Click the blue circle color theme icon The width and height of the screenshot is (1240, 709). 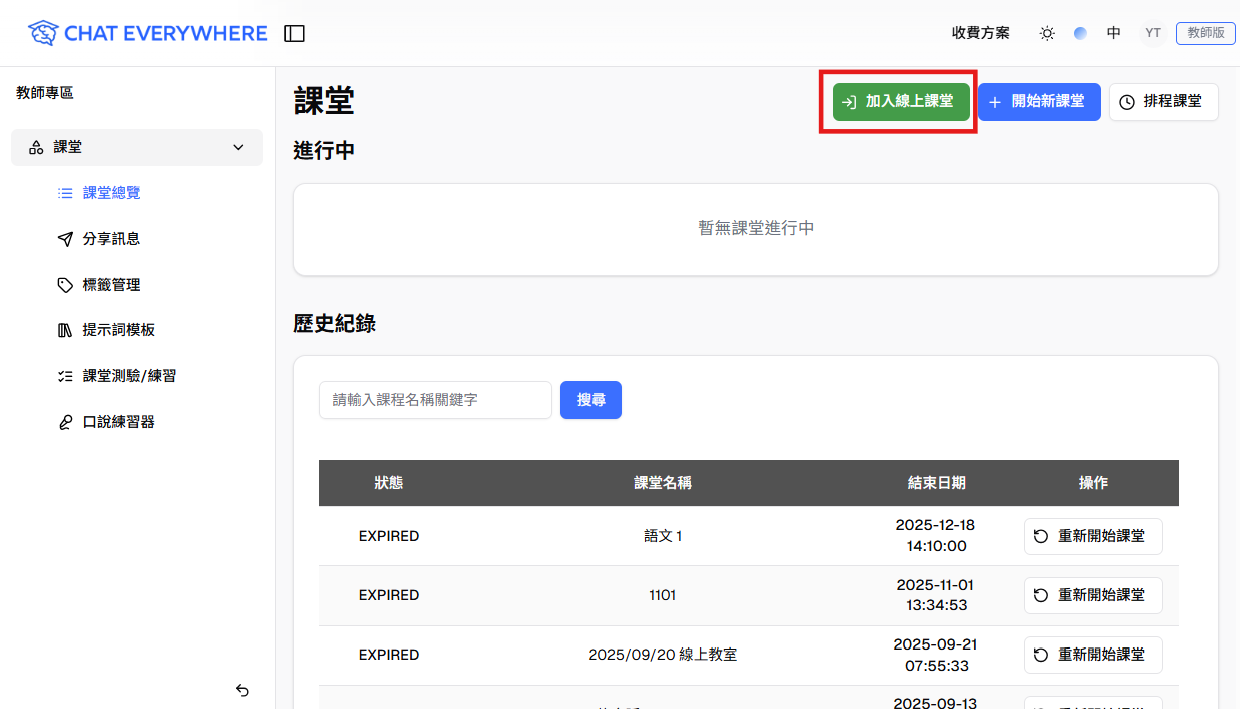[1080, 33]
